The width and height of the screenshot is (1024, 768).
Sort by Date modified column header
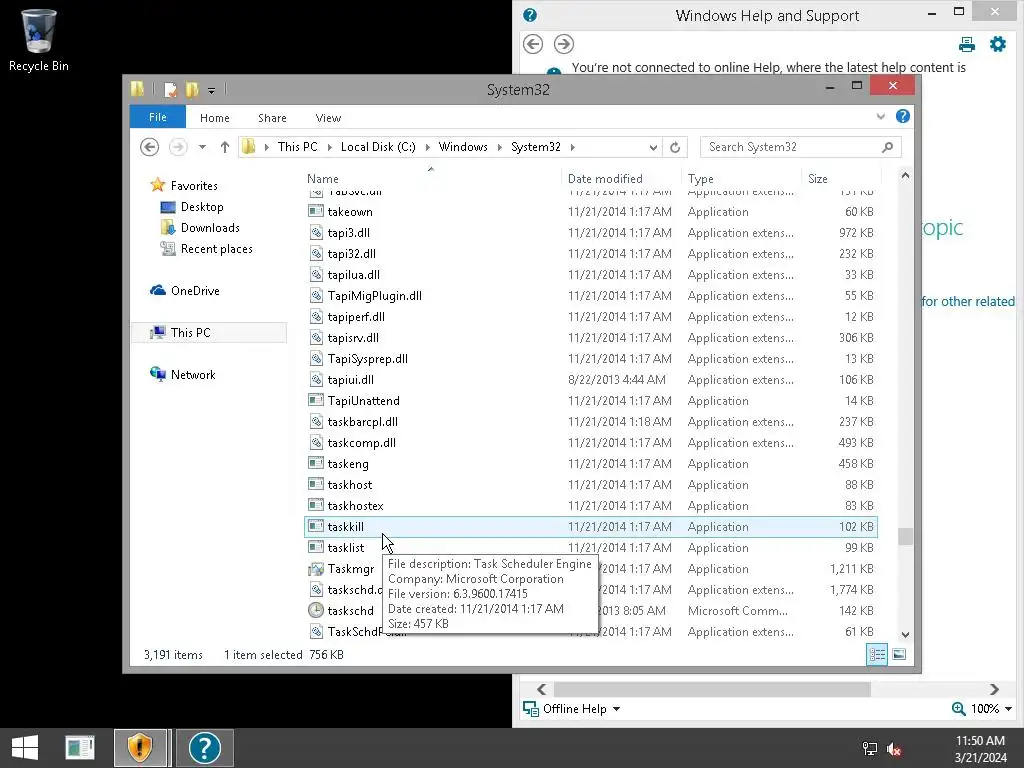pyautogui.click(x=620, y=178)
